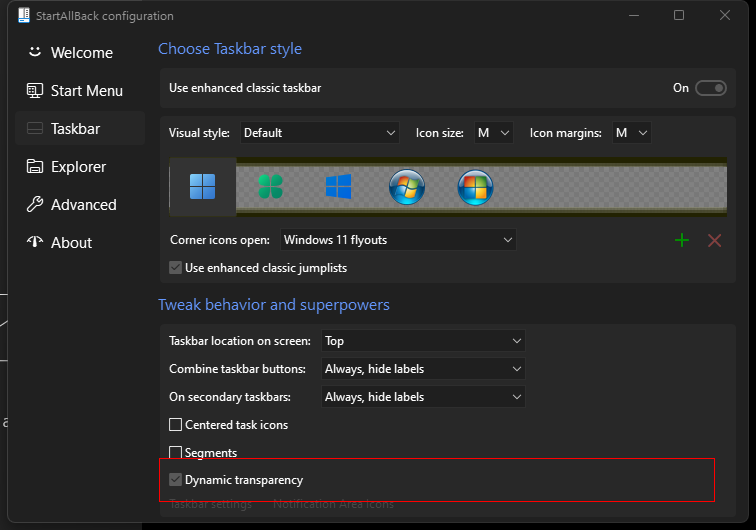
Task: Open On secondary taskbars dropdown
Action: click(423, 397)
